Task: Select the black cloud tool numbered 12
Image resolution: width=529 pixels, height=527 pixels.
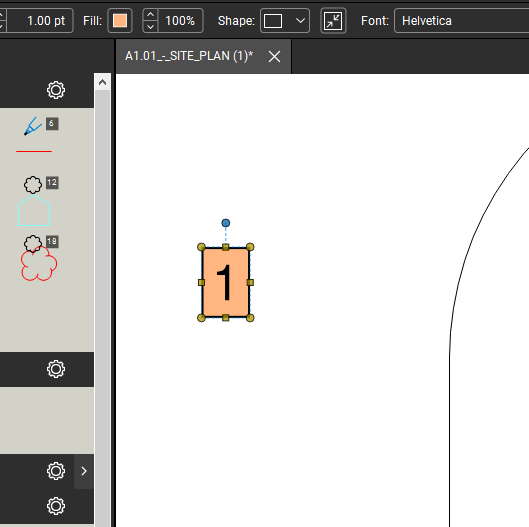Action: pyautogui.click(x=33, y=185)
